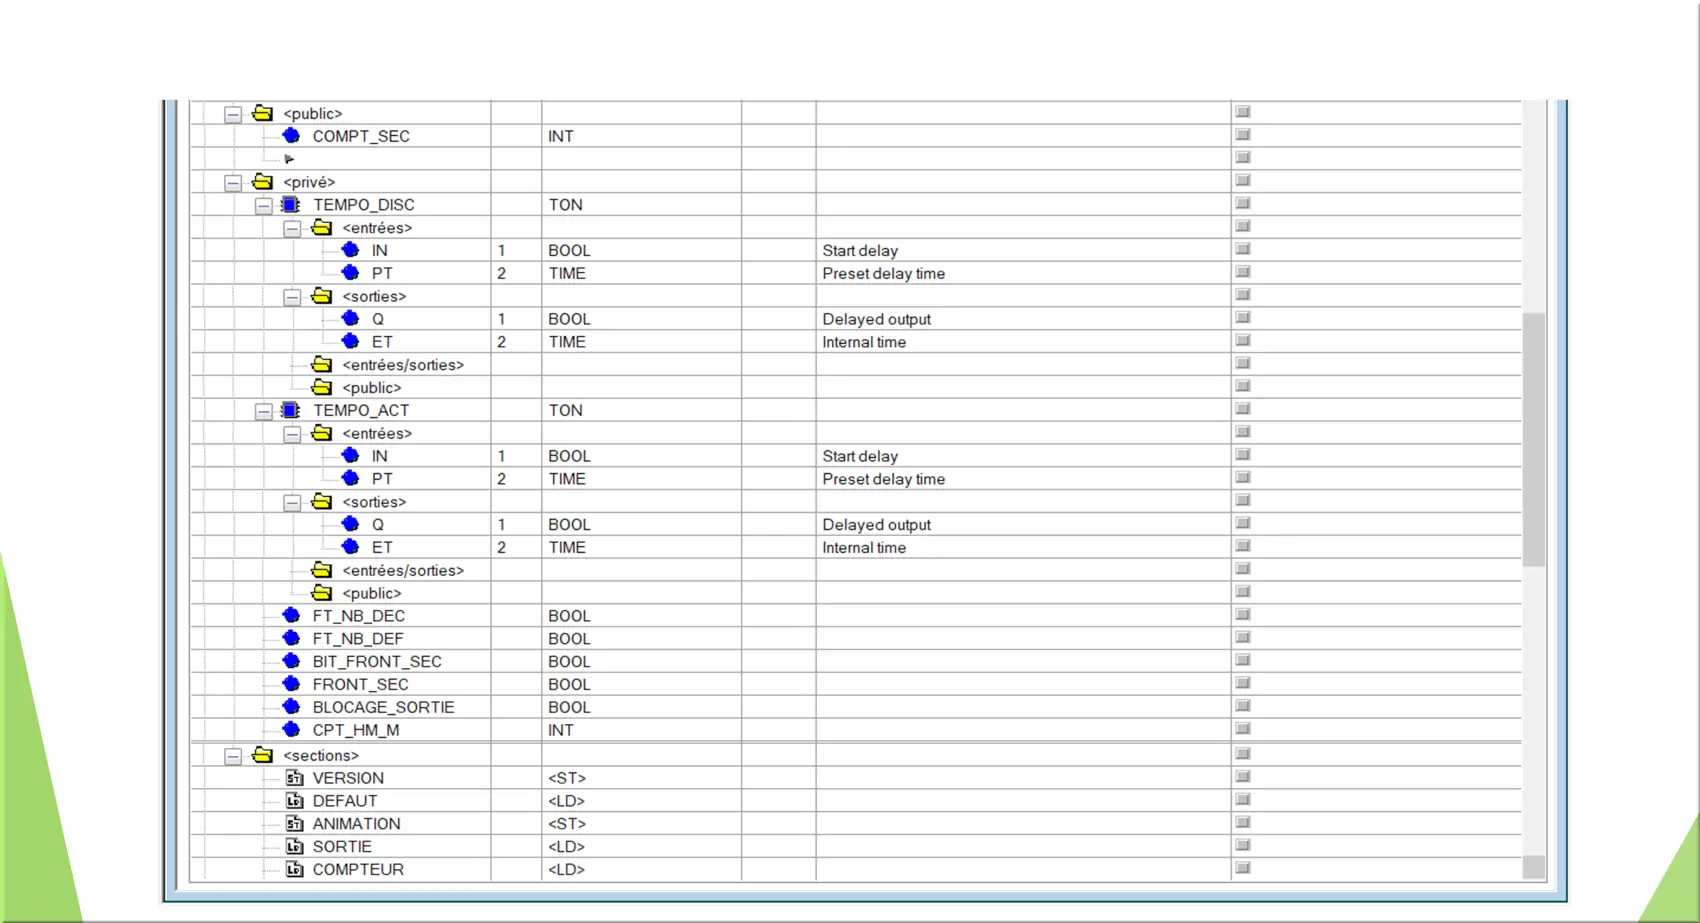Collapse the TEMPO_DISC block node
Viewport: 1700px width, 923px height.
pos(263,206)
